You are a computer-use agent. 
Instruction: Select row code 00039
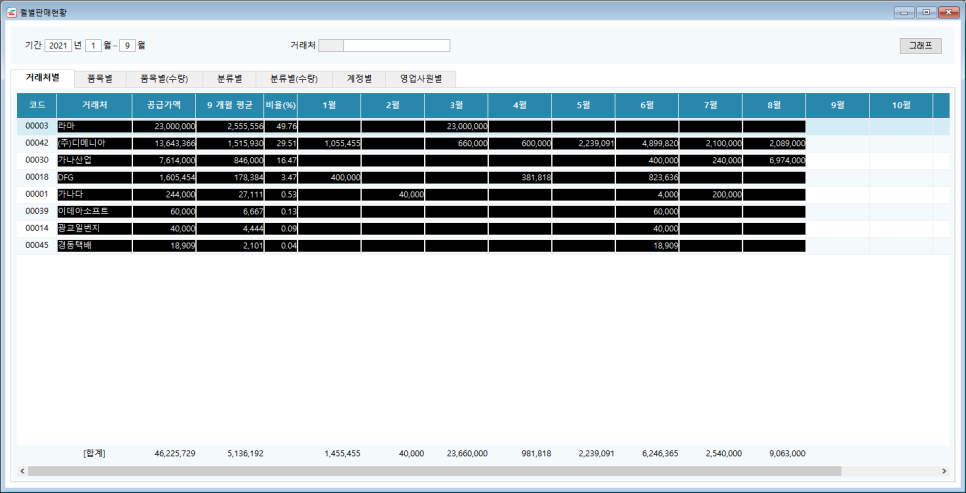(37, 211)
